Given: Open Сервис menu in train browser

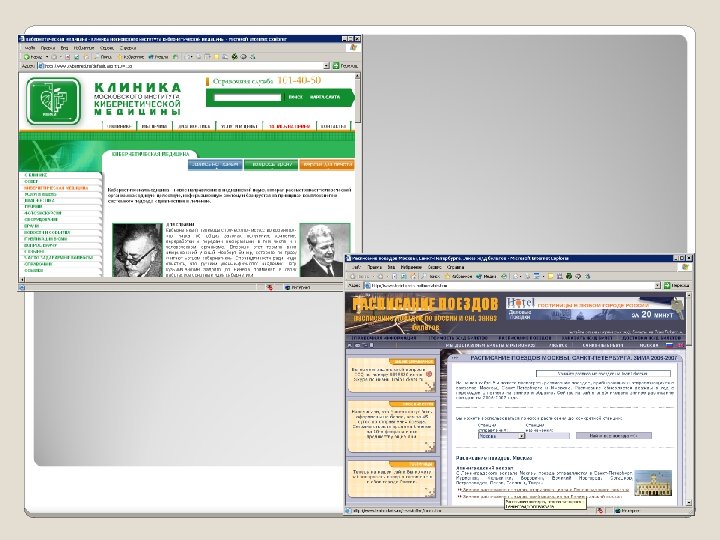Looking at the screenshot, I should click(434, 267).
